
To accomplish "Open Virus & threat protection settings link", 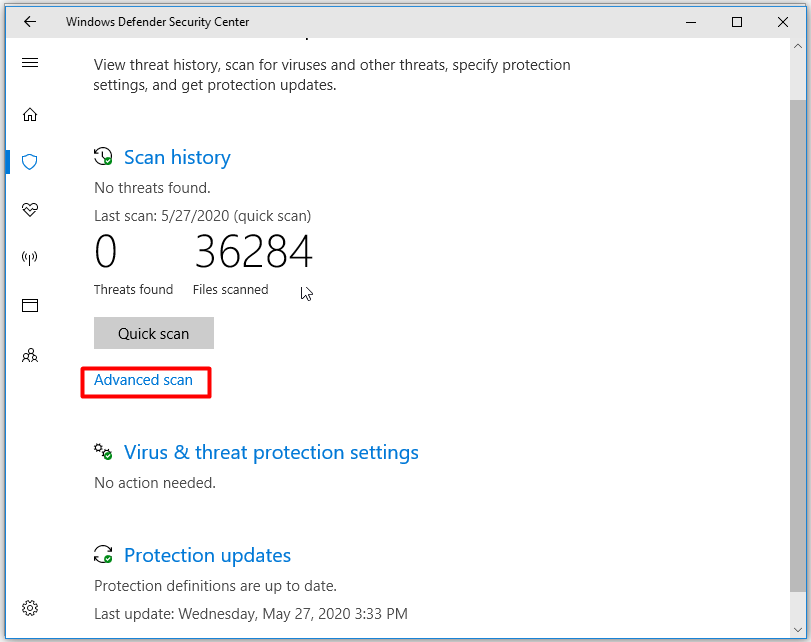I will click(x=271, y=453).
